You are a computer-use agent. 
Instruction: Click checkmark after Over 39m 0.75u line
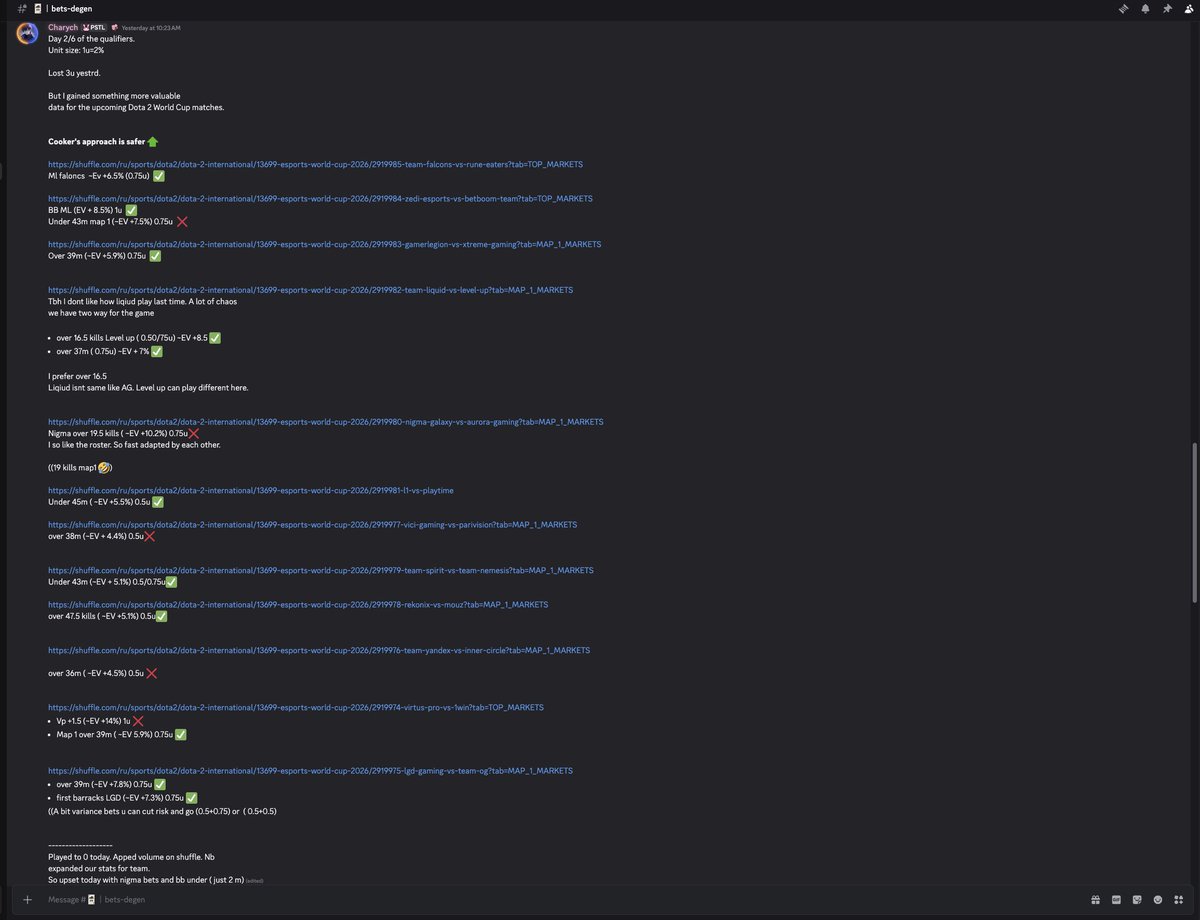154,256
